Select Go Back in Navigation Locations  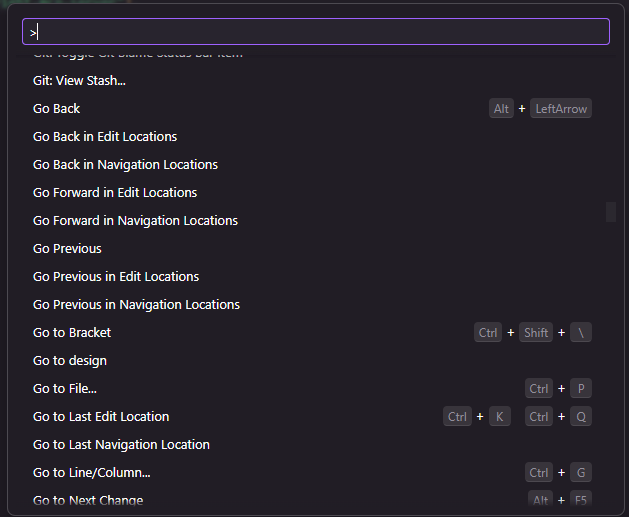pos(125,164)
